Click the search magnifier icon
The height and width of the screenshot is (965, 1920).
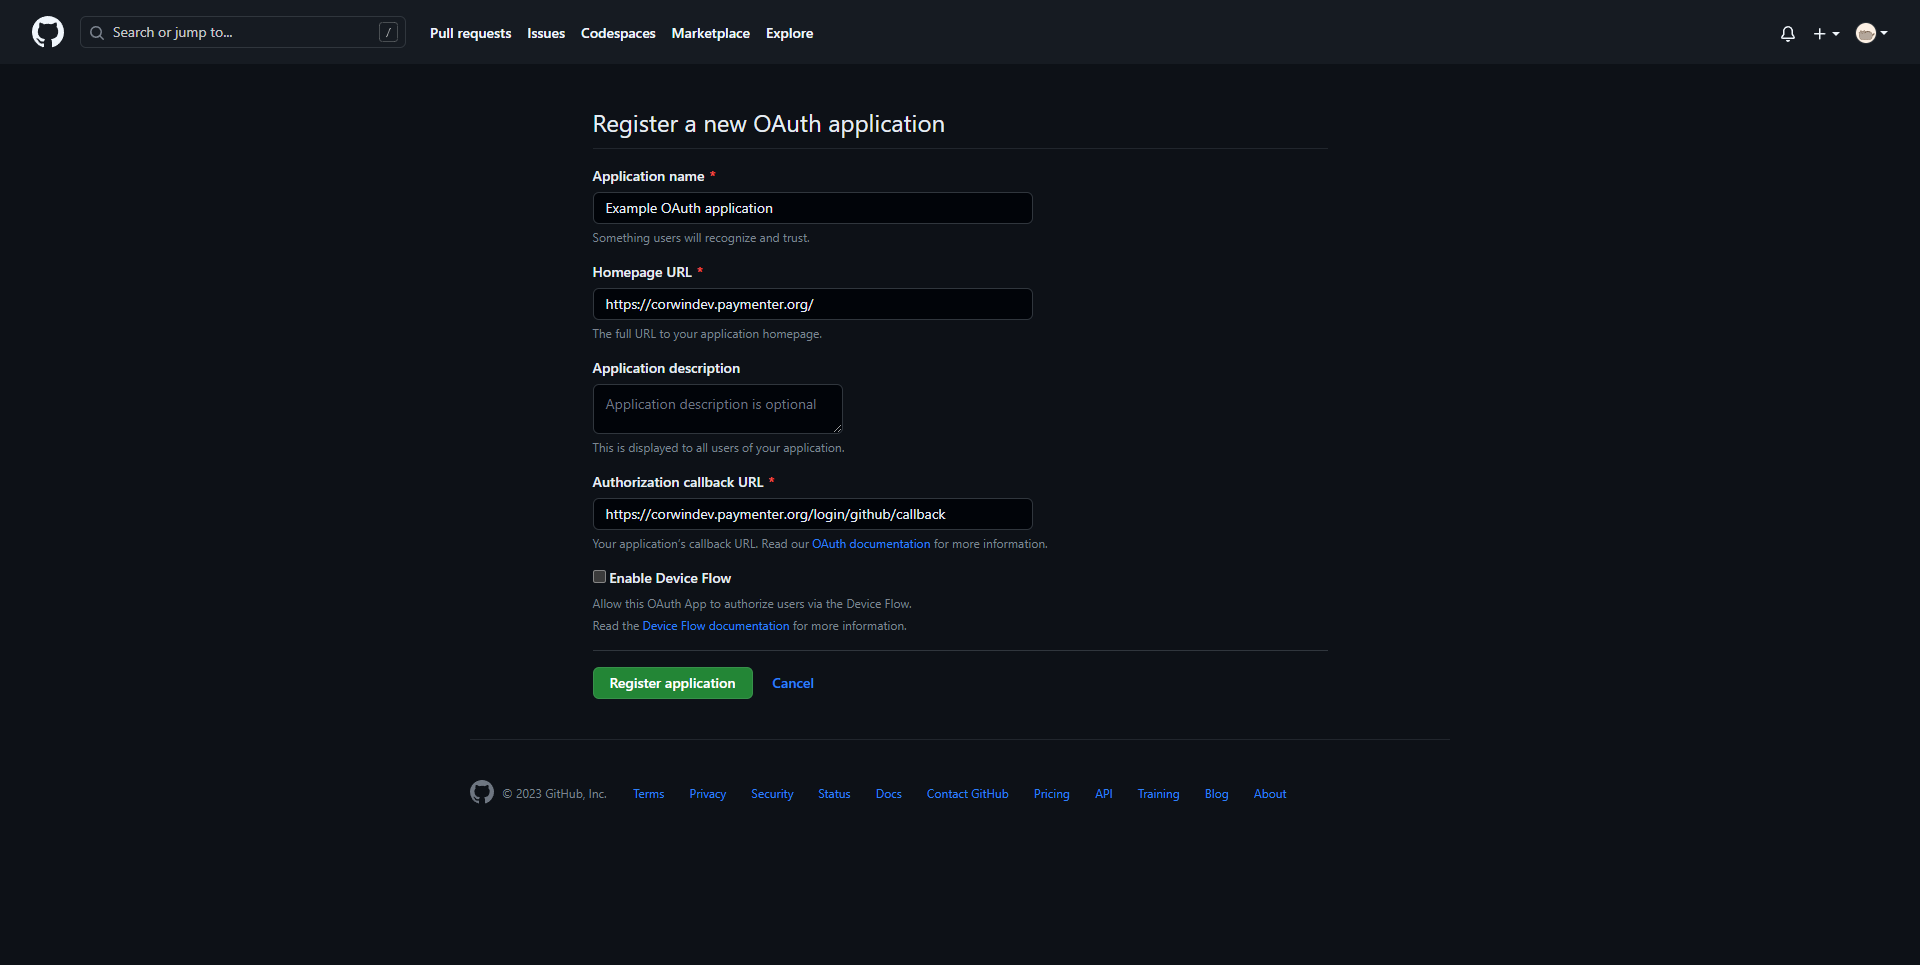pyautogui.click(x=97, y=32)
